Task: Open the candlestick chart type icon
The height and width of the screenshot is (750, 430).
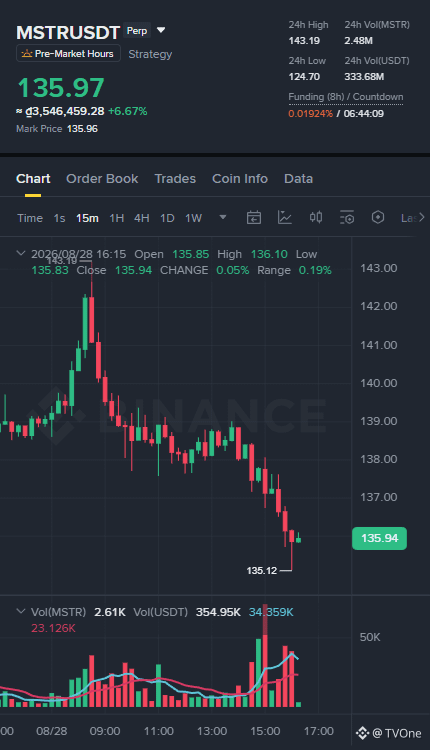Action: click(316, 218)
